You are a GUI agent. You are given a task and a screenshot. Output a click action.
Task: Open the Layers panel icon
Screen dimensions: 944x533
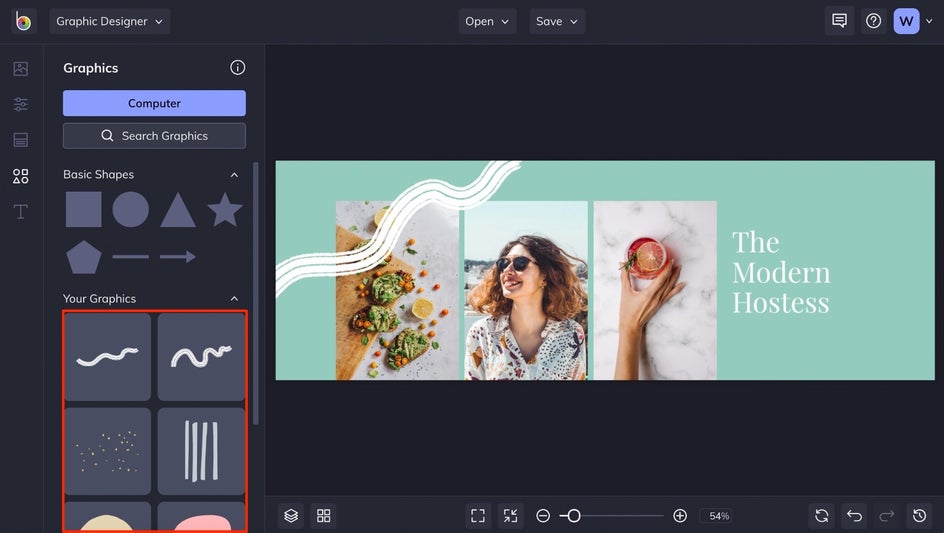coord(291,516)
